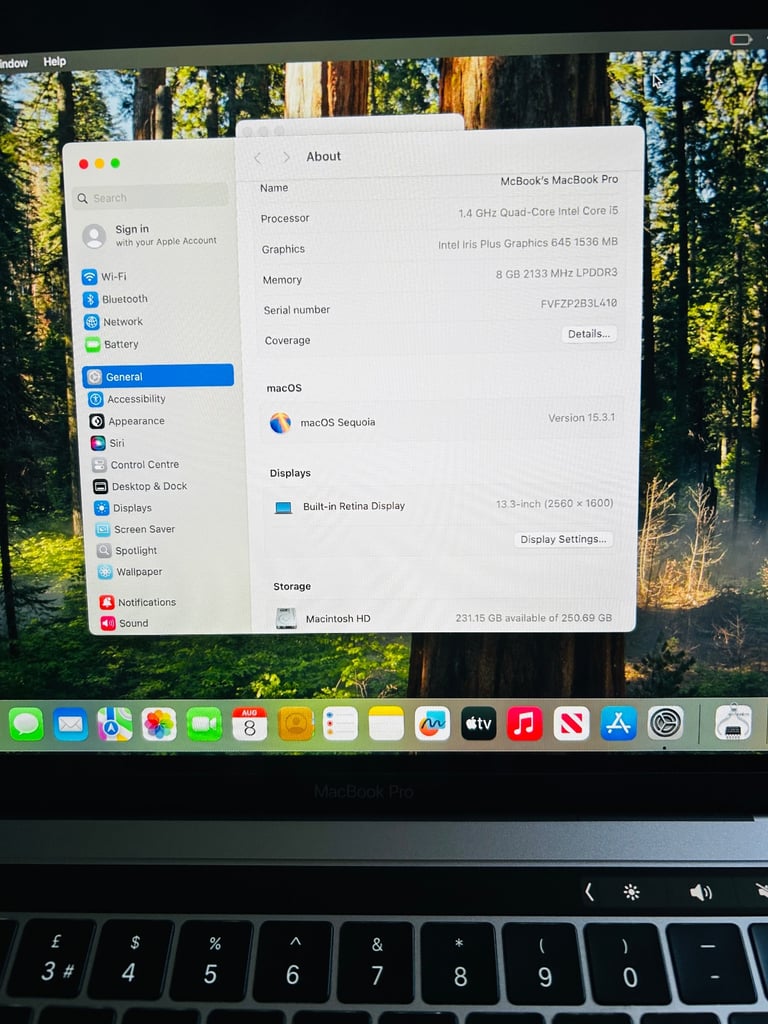768x1024 pixels.
Task: Launch Music from the Dock
Action: click(x=525, y=724)
